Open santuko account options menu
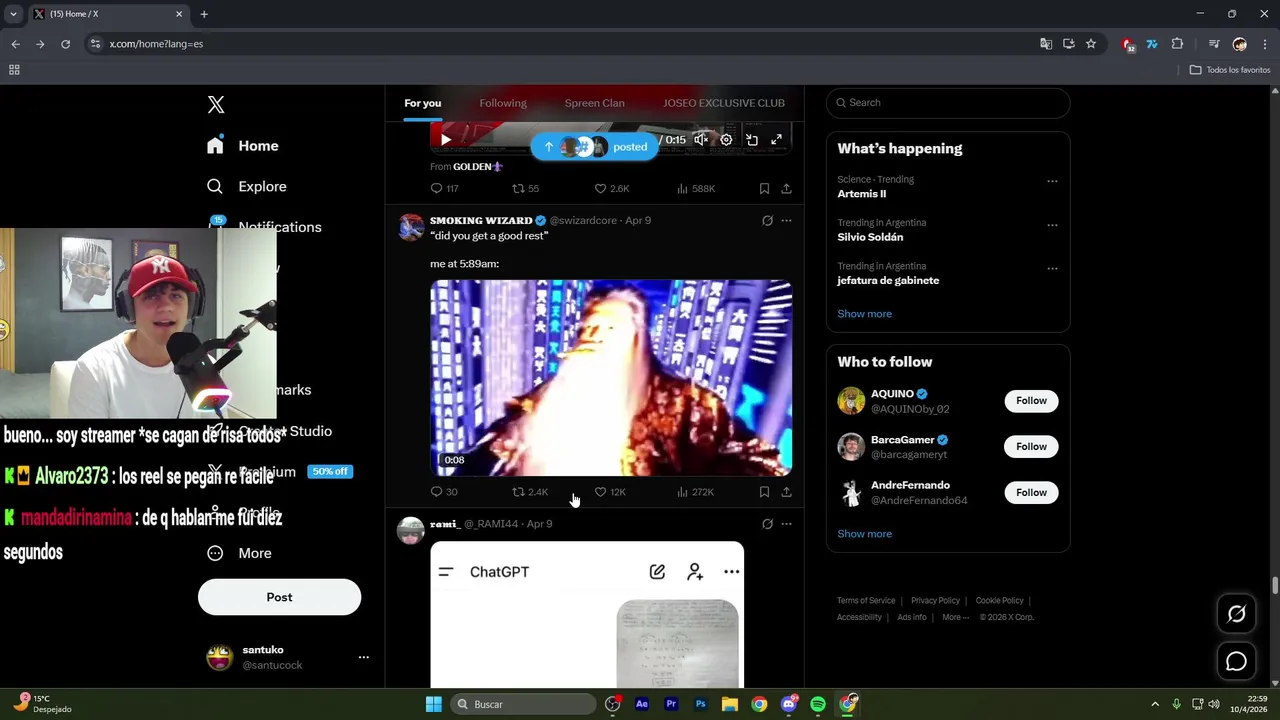The width and height of the screenshot is (1280, 720). [364, 657]
